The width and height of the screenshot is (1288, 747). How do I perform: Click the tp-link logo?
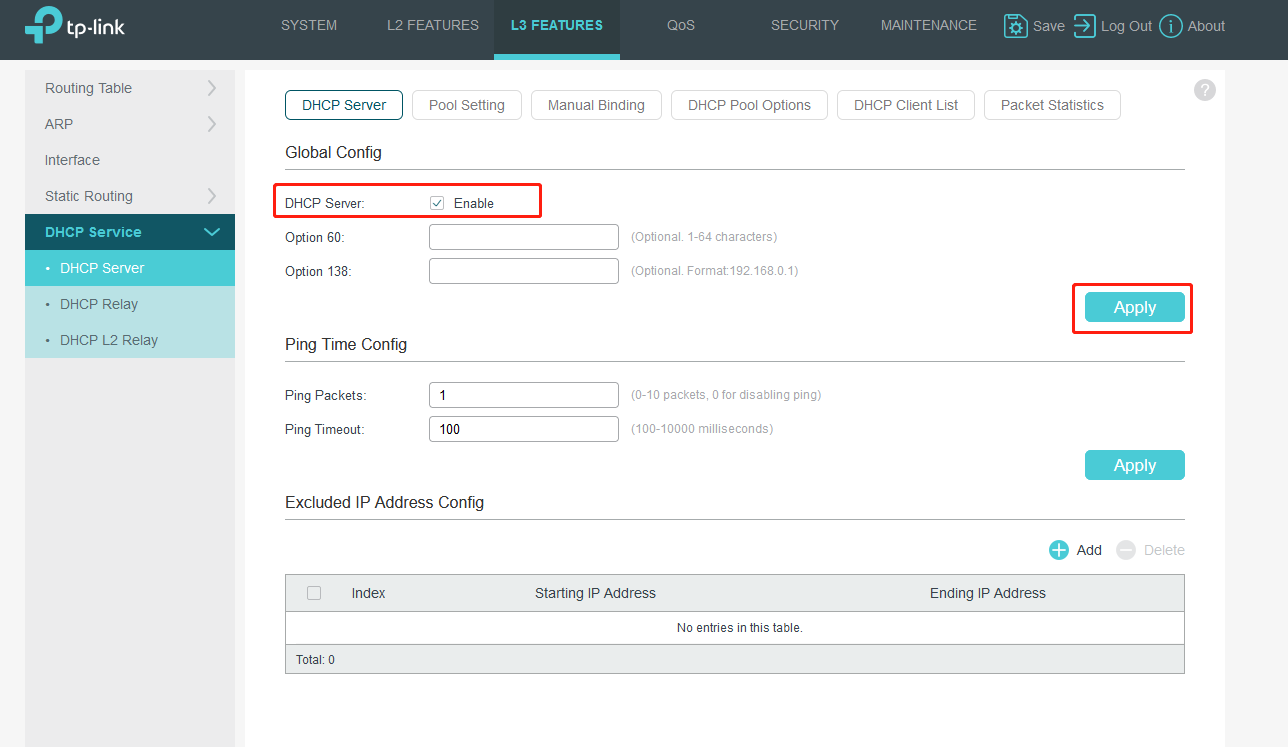75,26
